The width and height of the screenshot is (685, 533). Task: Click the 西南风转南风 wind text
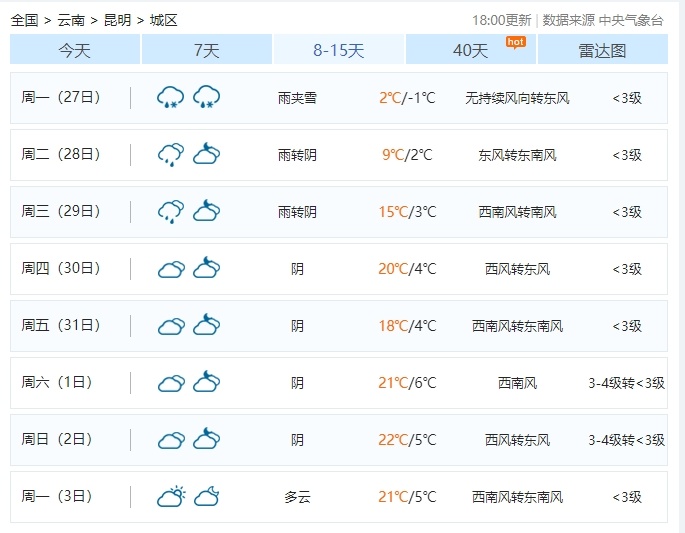517,212
